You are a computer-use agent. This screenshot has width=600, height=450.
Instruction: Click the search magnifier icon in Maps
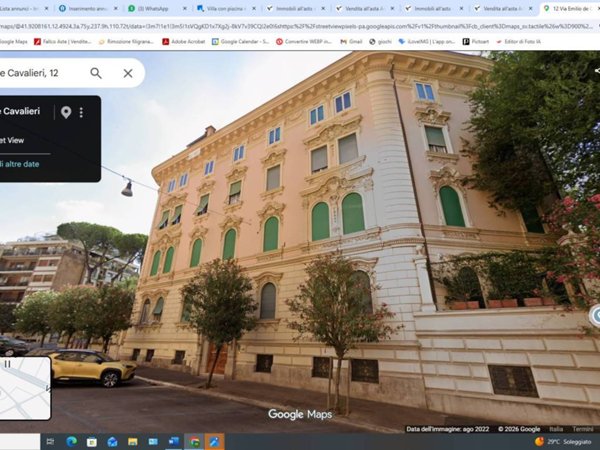[96, 73]
